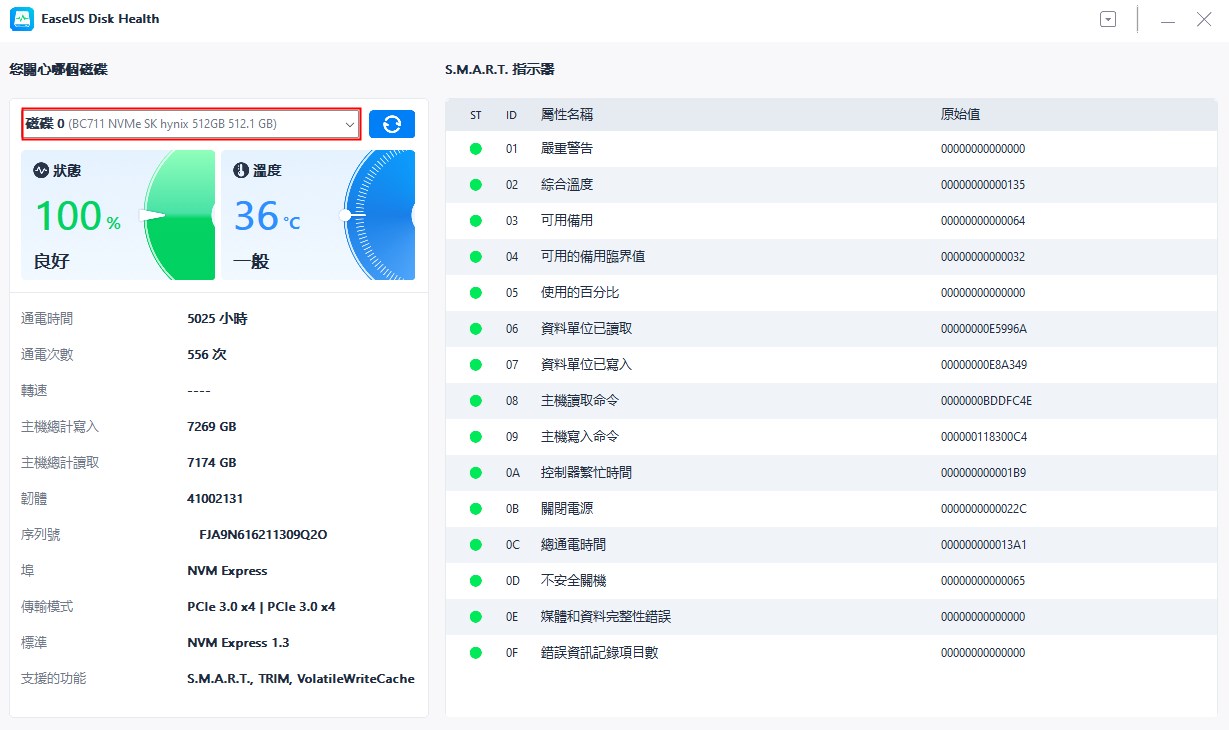
Task: Select raw value 00000000E5996A
Action: click(984, 329)
